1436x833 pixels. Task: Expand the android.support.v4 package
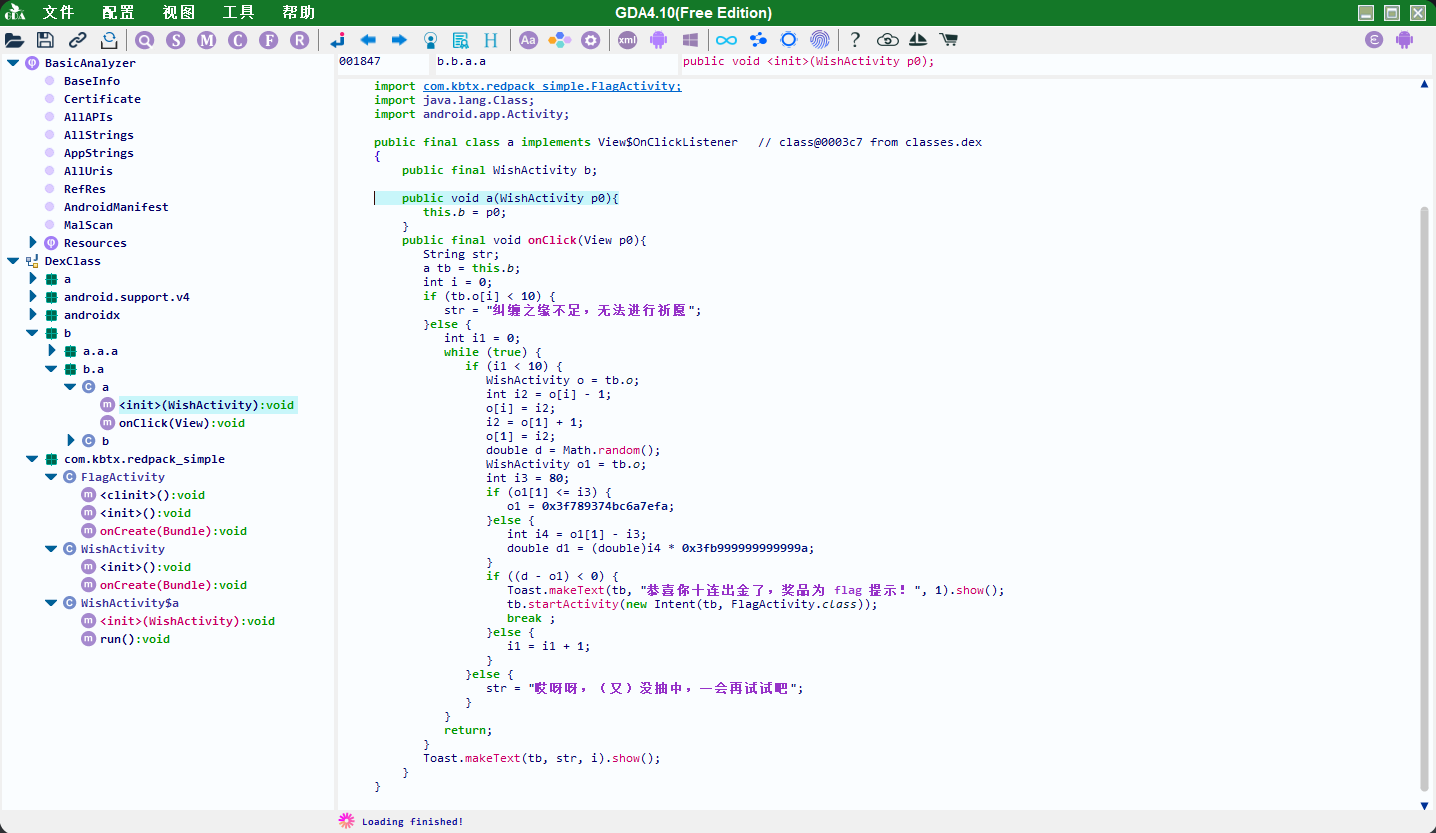click(32, 296)
